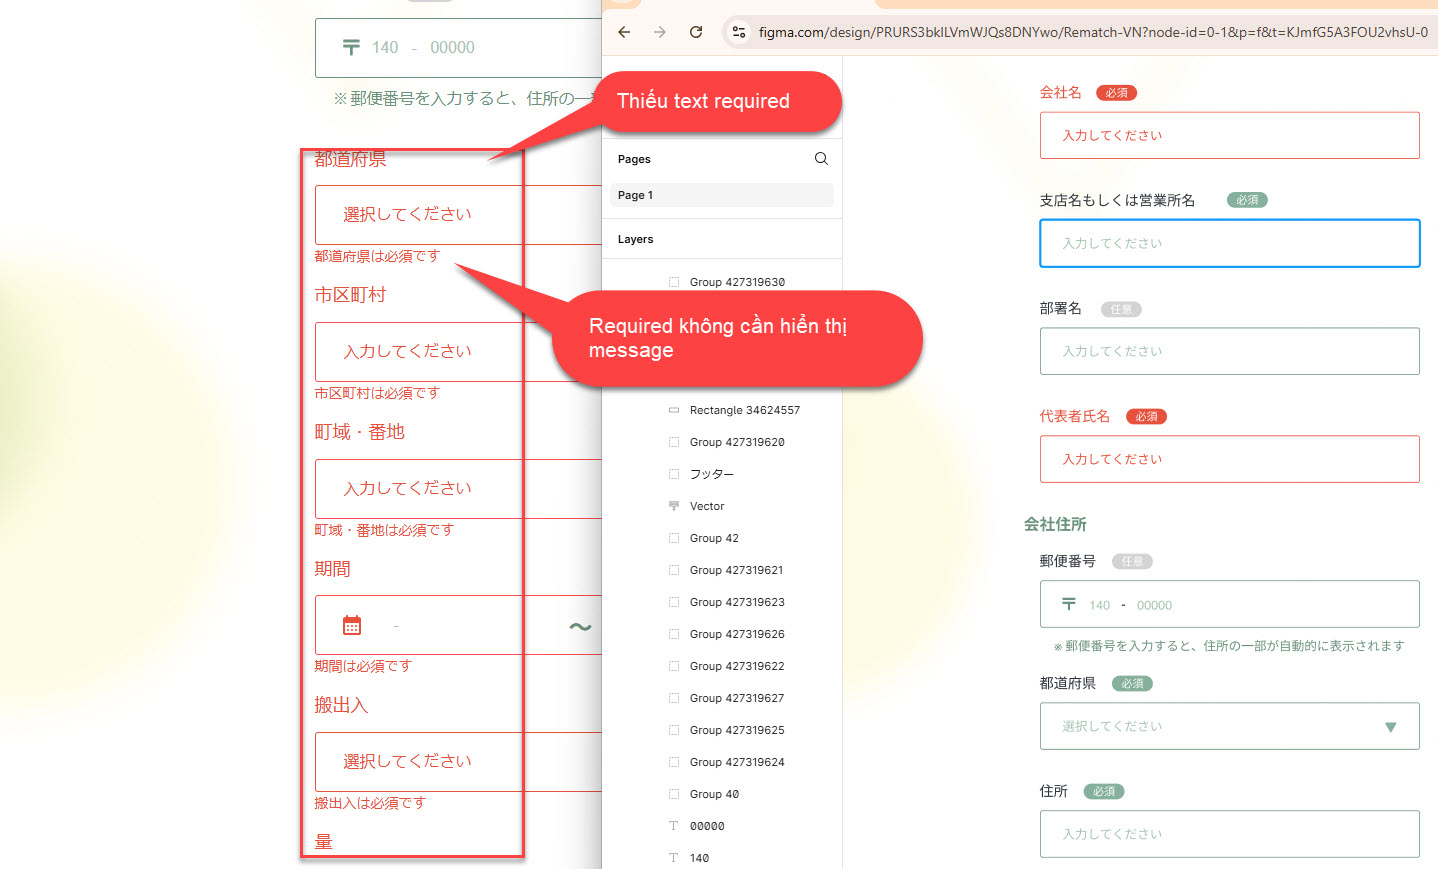
Task: Click the calendar icon in 期間 field
Action: [x=352, y=626]
